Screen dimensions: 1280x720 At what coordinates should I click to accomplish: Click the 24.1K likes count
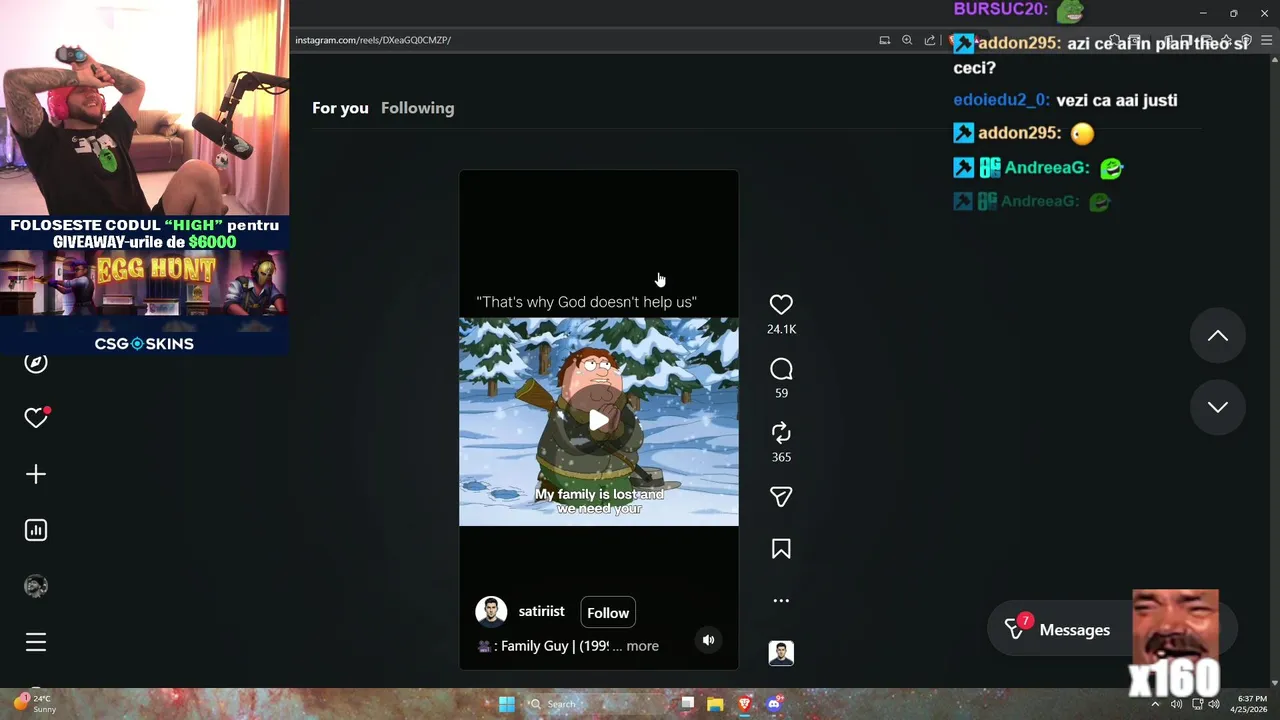click(781, 329)
